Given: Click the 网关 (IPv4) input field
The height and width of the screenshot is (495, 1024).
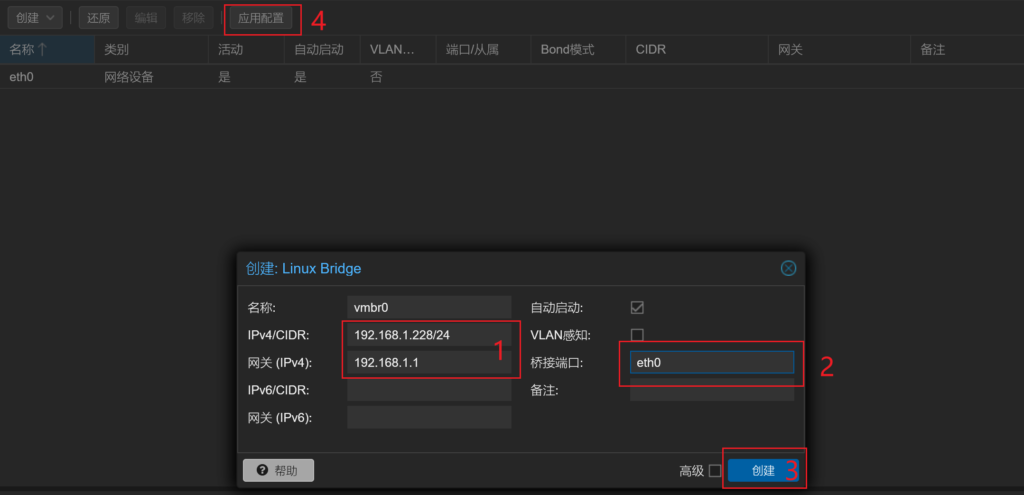Looking at the screenshot, I should [428, 362].
